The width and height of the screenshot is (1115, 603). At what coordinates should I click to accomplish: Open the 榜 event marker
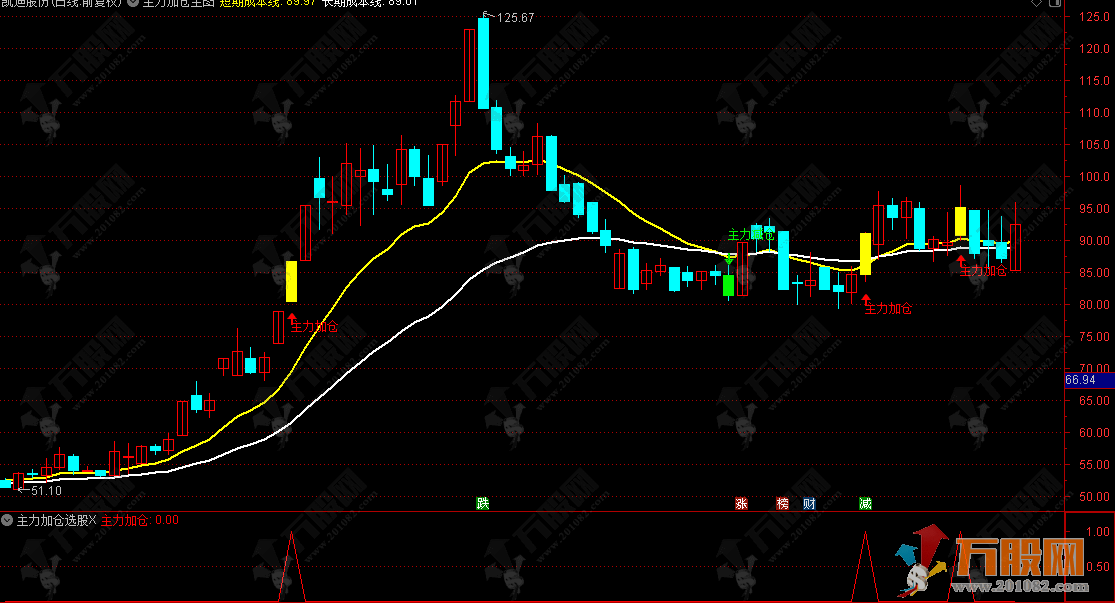click(782, 503)
